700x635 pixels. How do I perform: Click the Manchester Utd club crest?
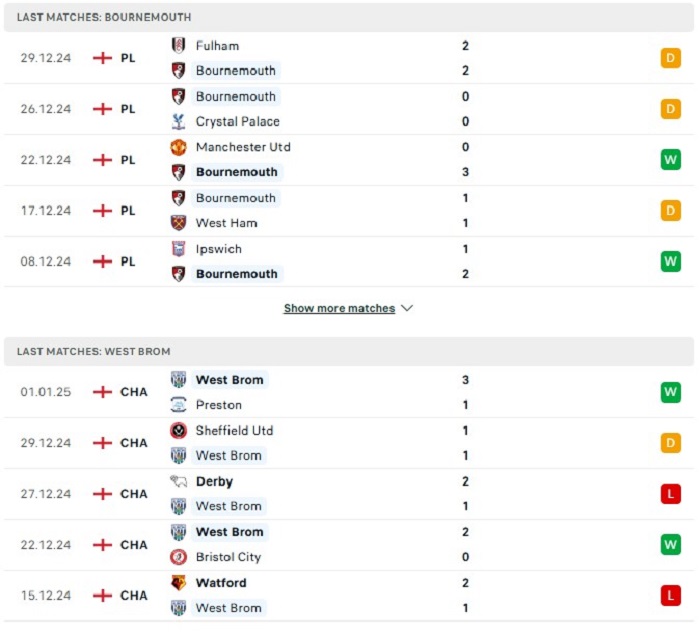coord(179,147)
